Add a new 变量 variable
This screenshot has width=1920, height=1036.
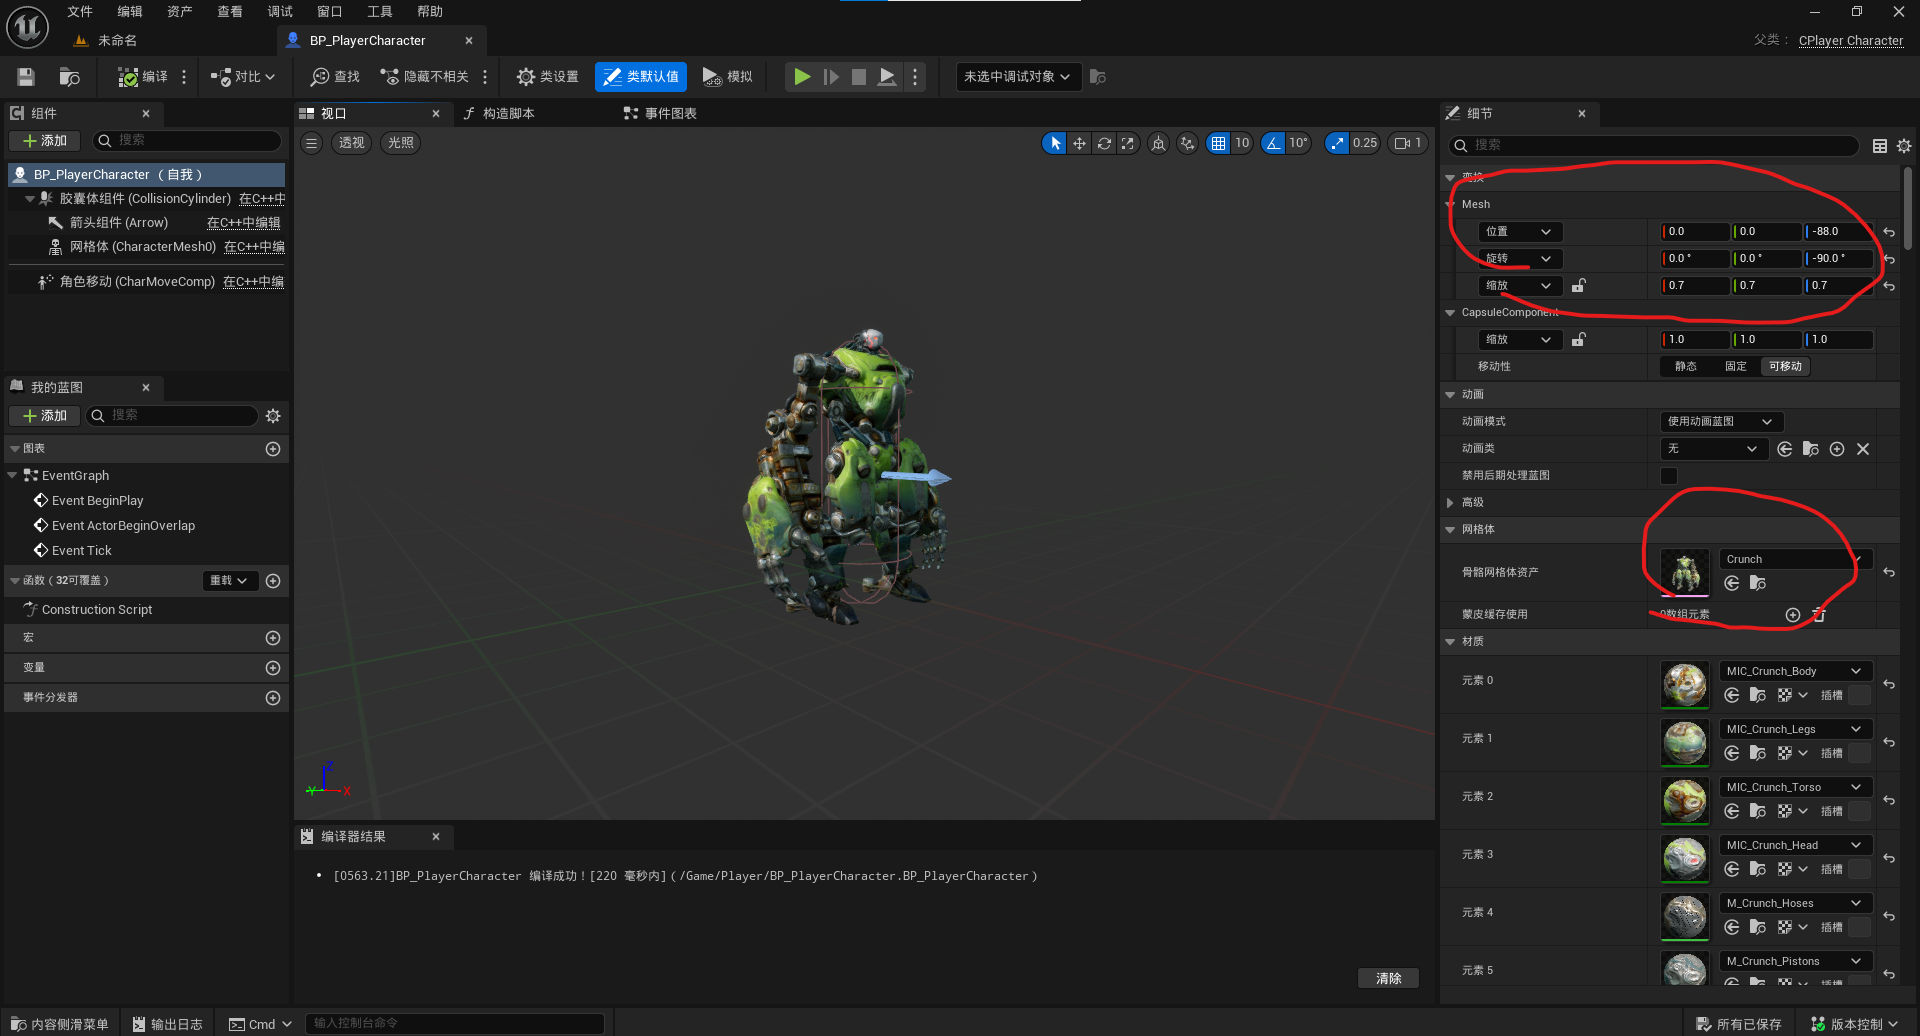pos(273,668)
